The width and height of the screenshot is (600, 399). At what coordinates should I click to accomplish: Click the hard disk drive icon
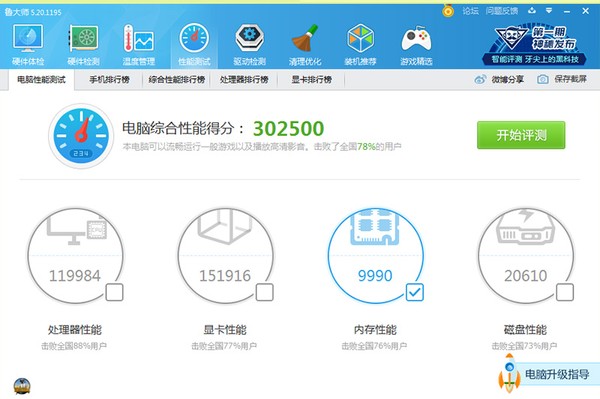[x=525, y=227]
